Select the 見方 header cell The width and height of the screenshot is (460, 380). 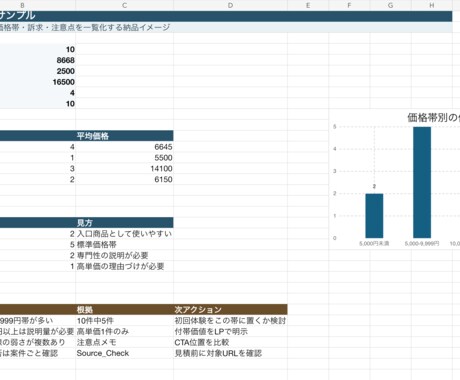124,223
